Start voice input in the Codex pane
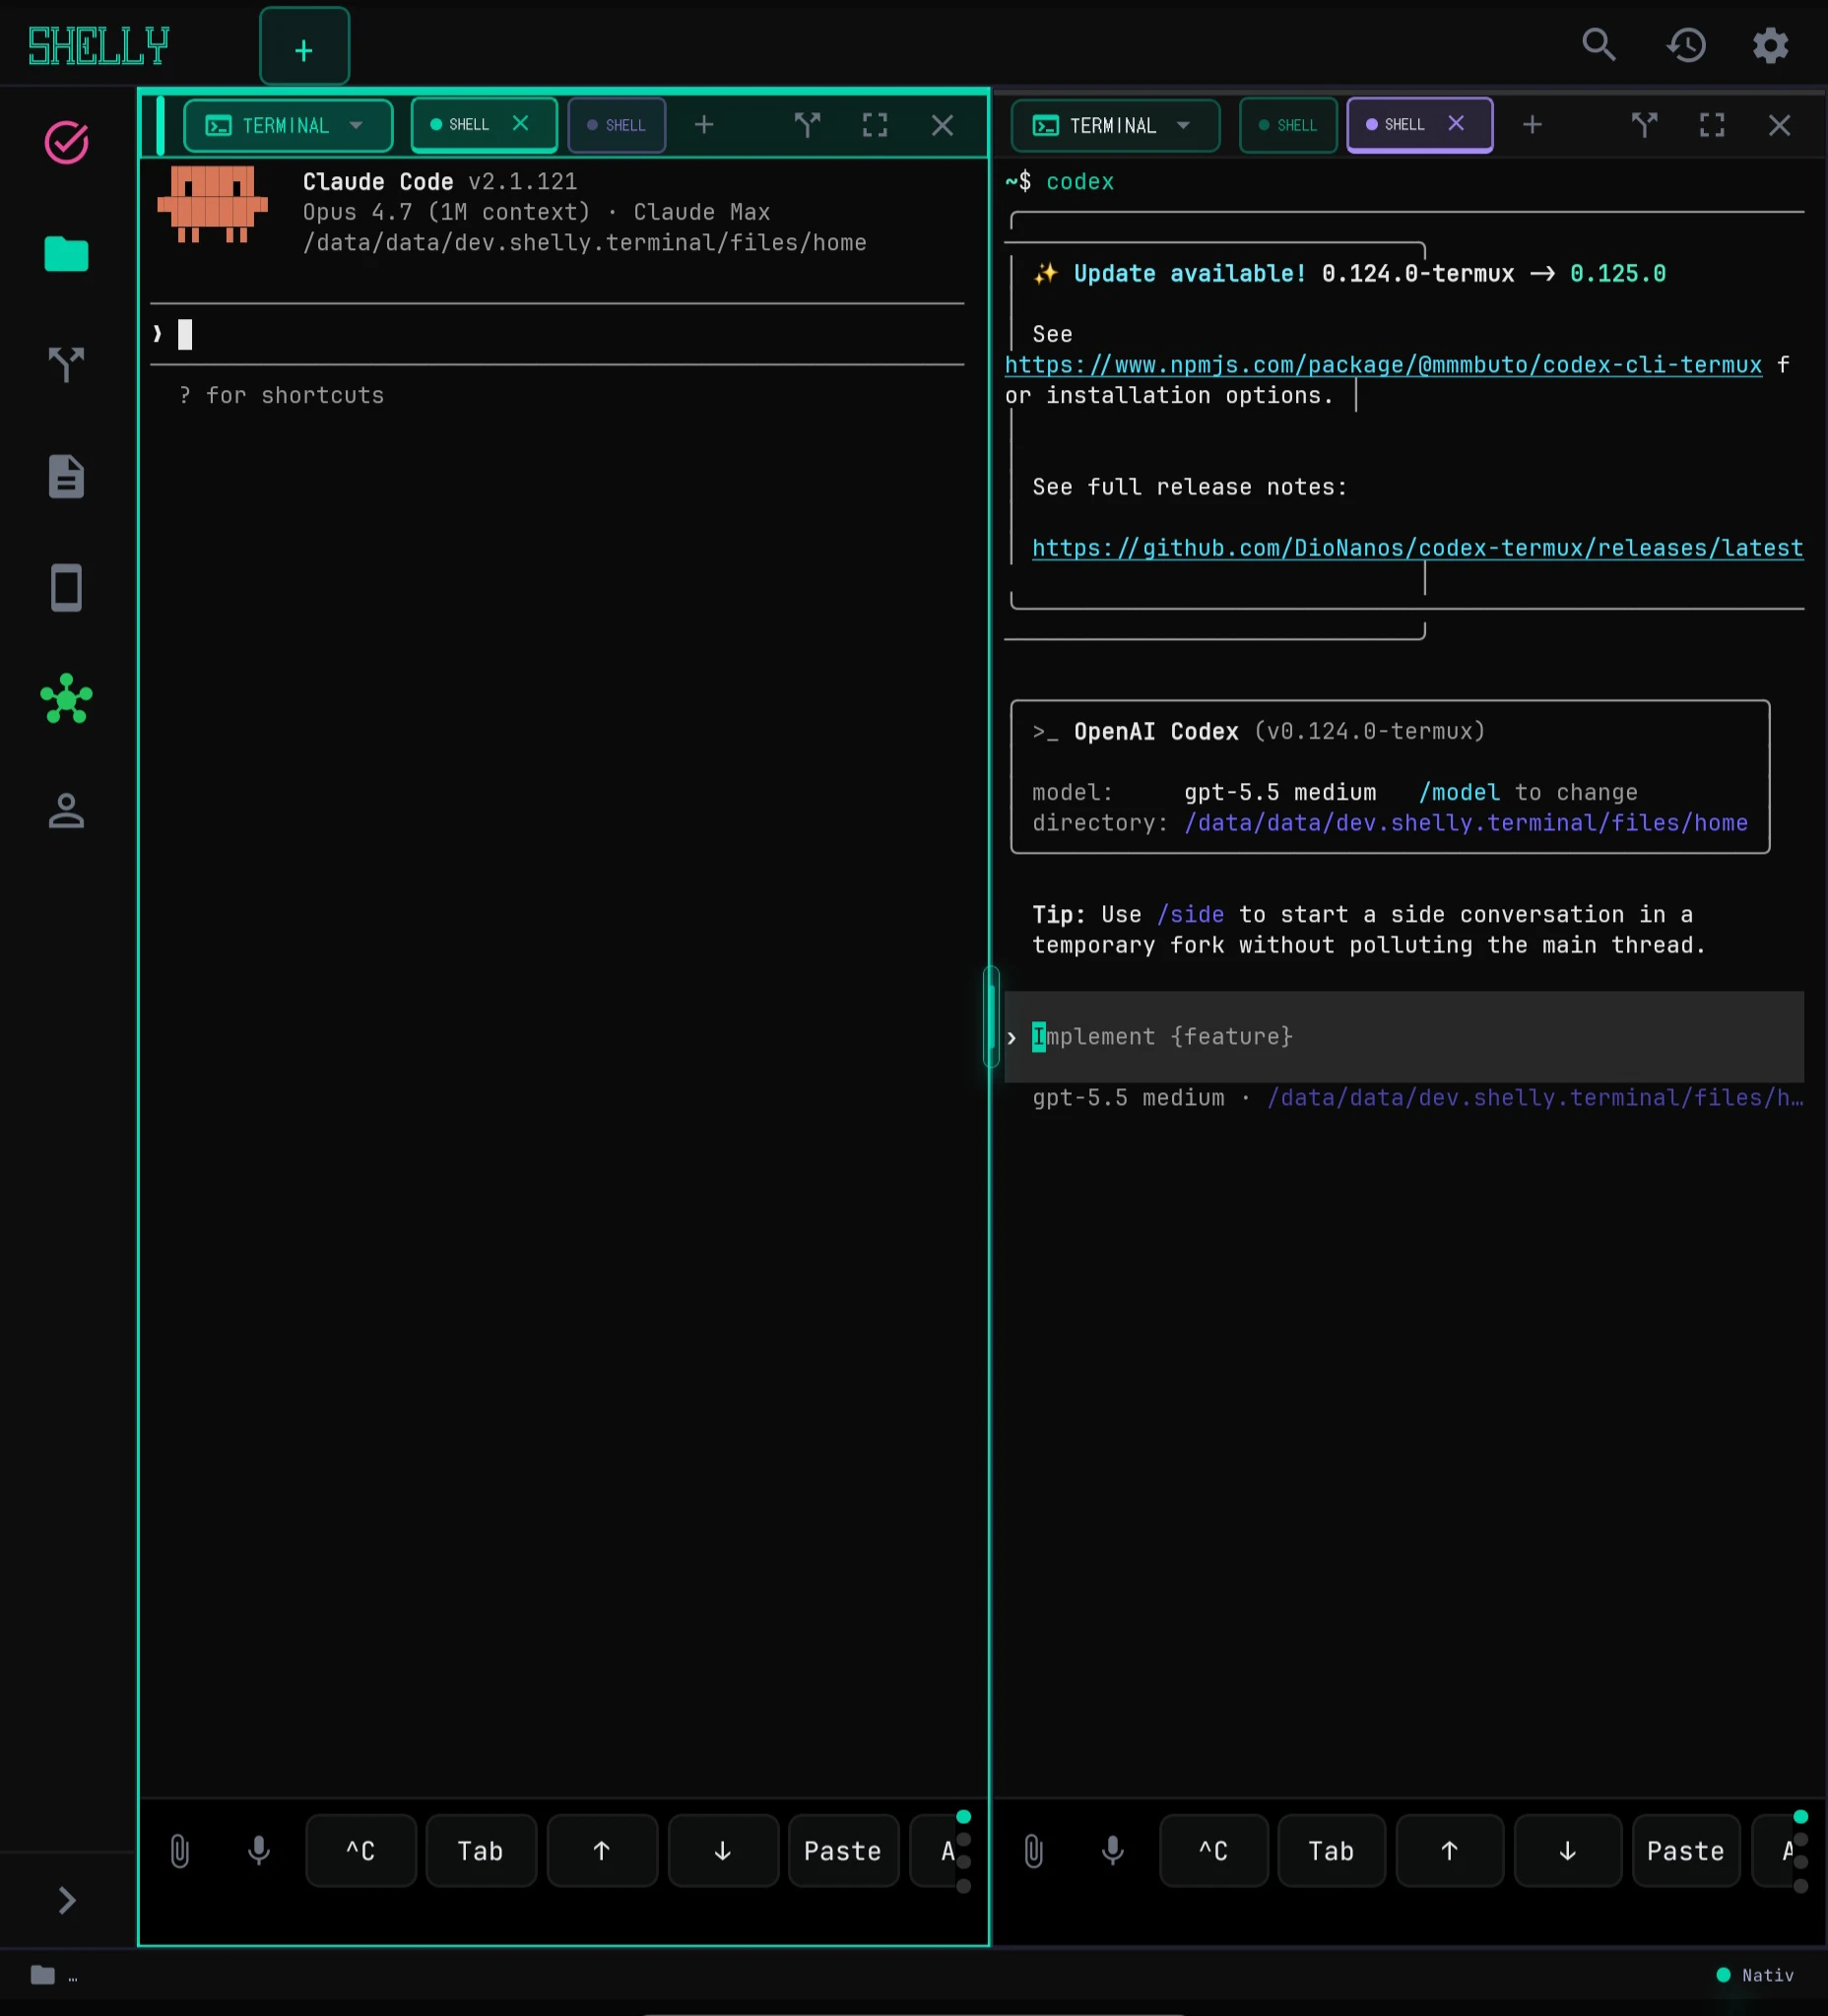The width and height of the screenshot is (1828, 2016). pos(1113,1851)
